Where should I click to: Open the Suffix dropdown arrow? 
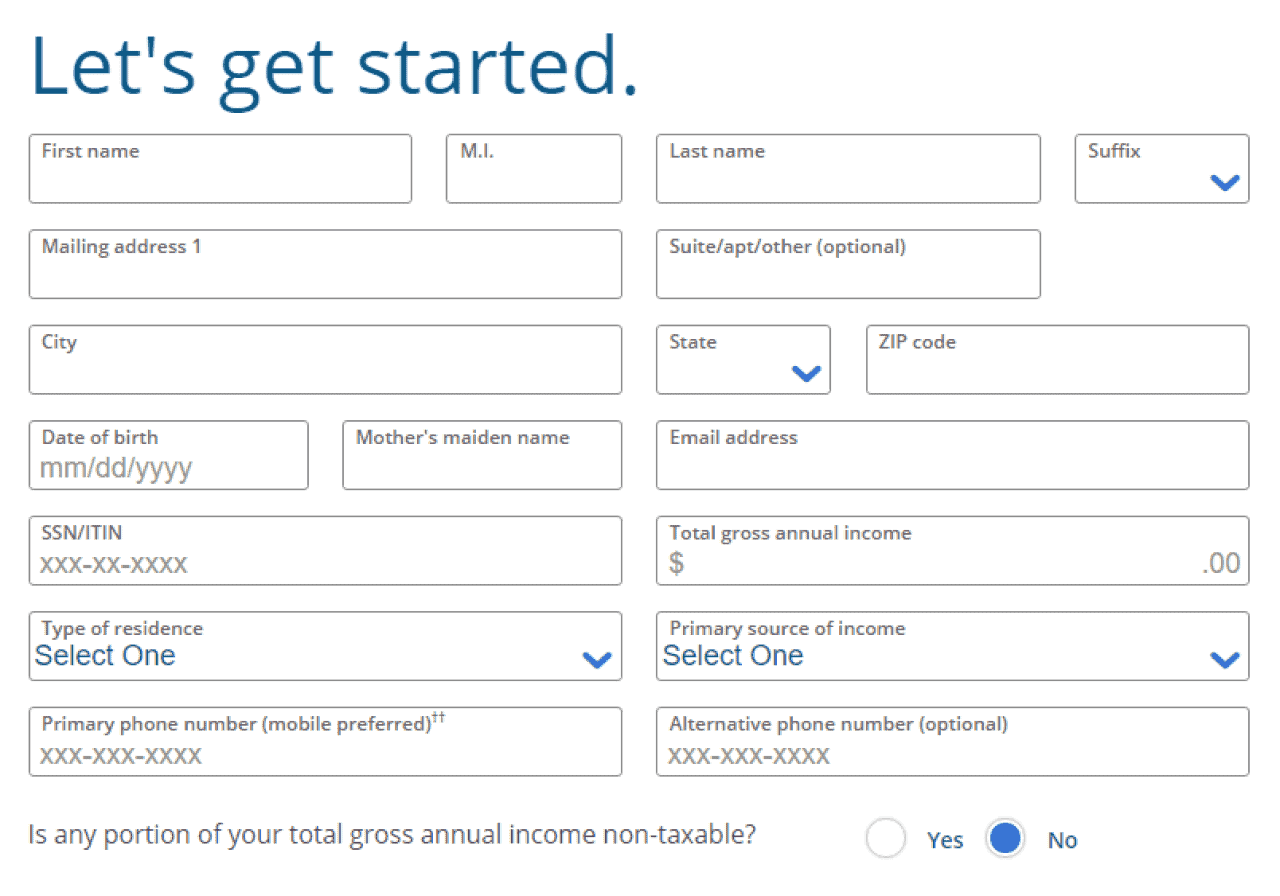[x=1224, y=183]
